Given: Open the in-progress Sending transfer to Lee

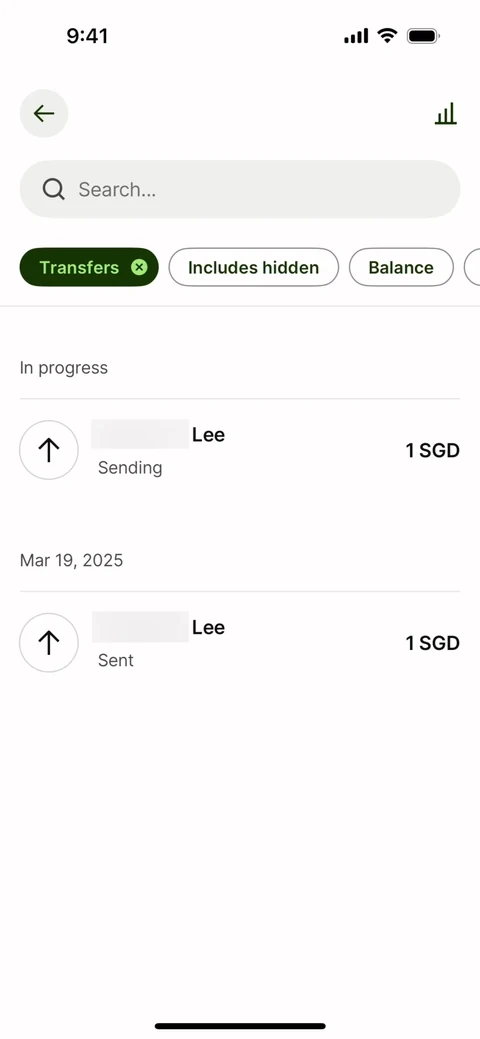Looking at the screenshot, I should tap(240, 450).
